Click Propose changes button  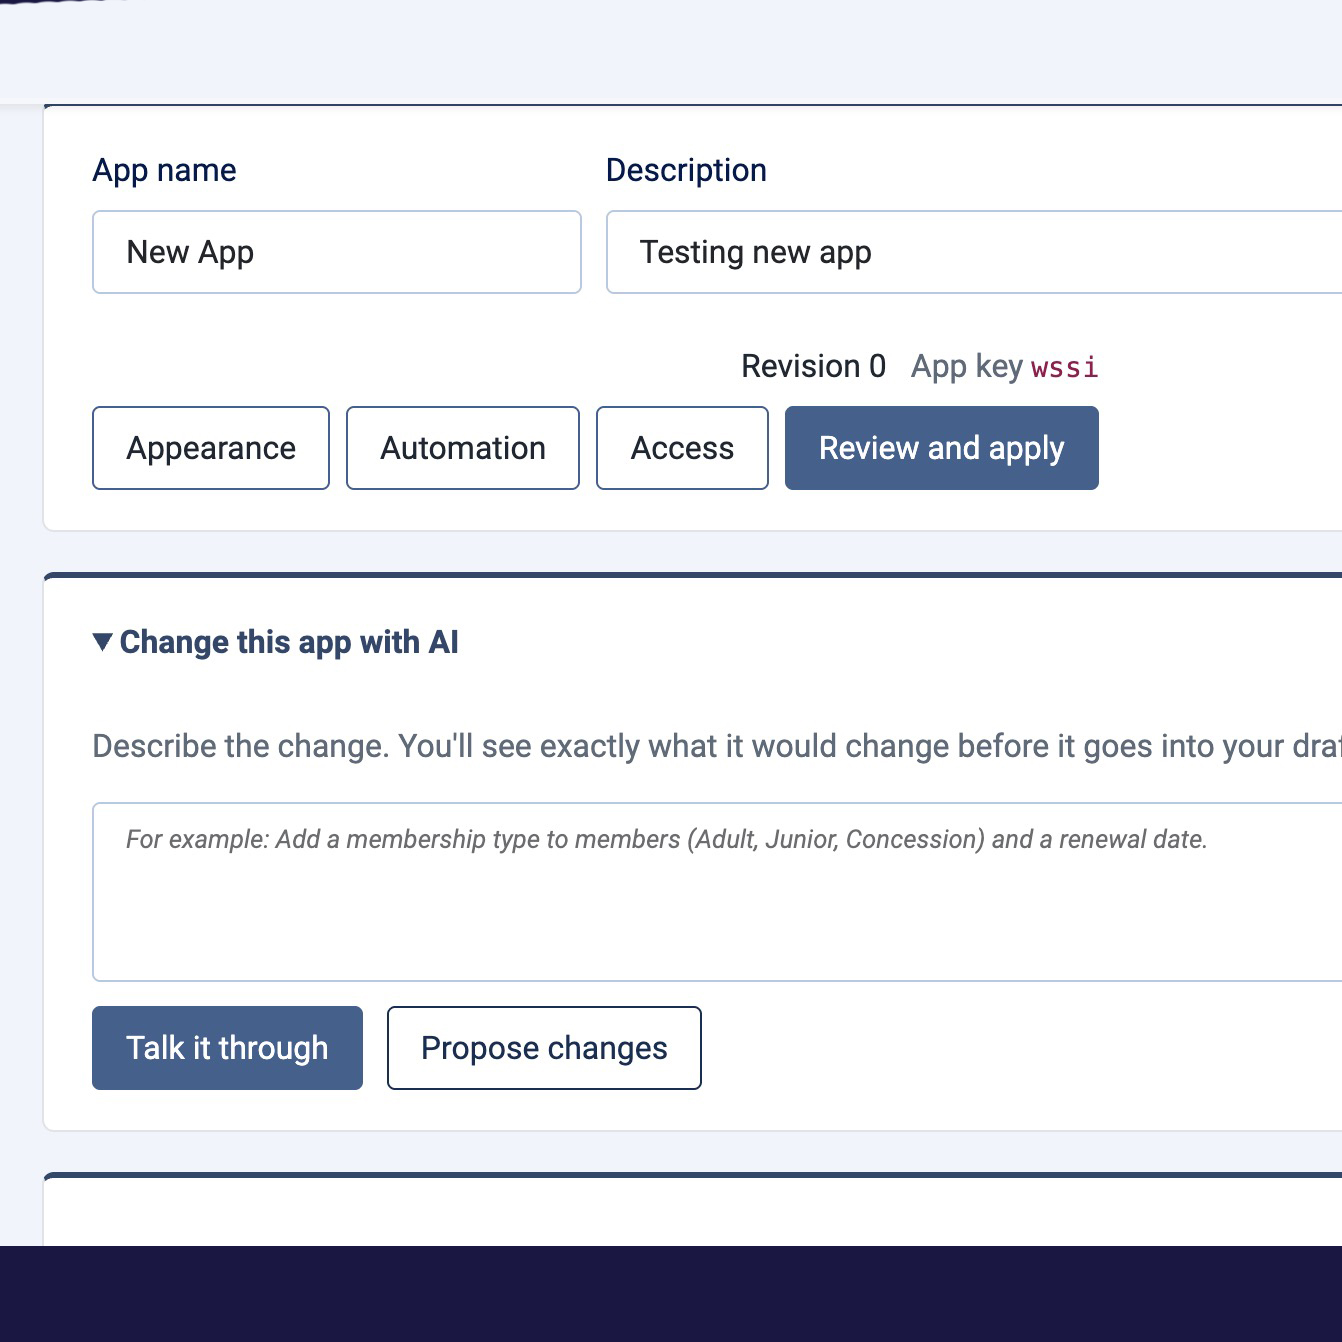tap(544, 1048)
